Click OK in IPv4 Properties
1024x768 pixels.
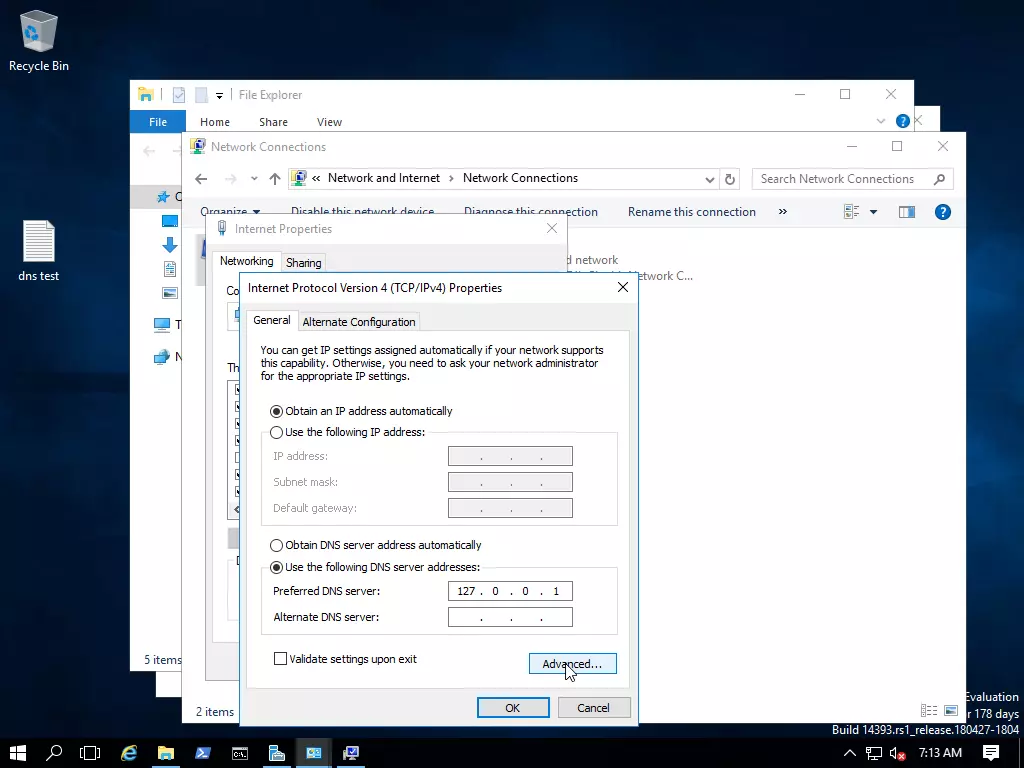[513, 707]
